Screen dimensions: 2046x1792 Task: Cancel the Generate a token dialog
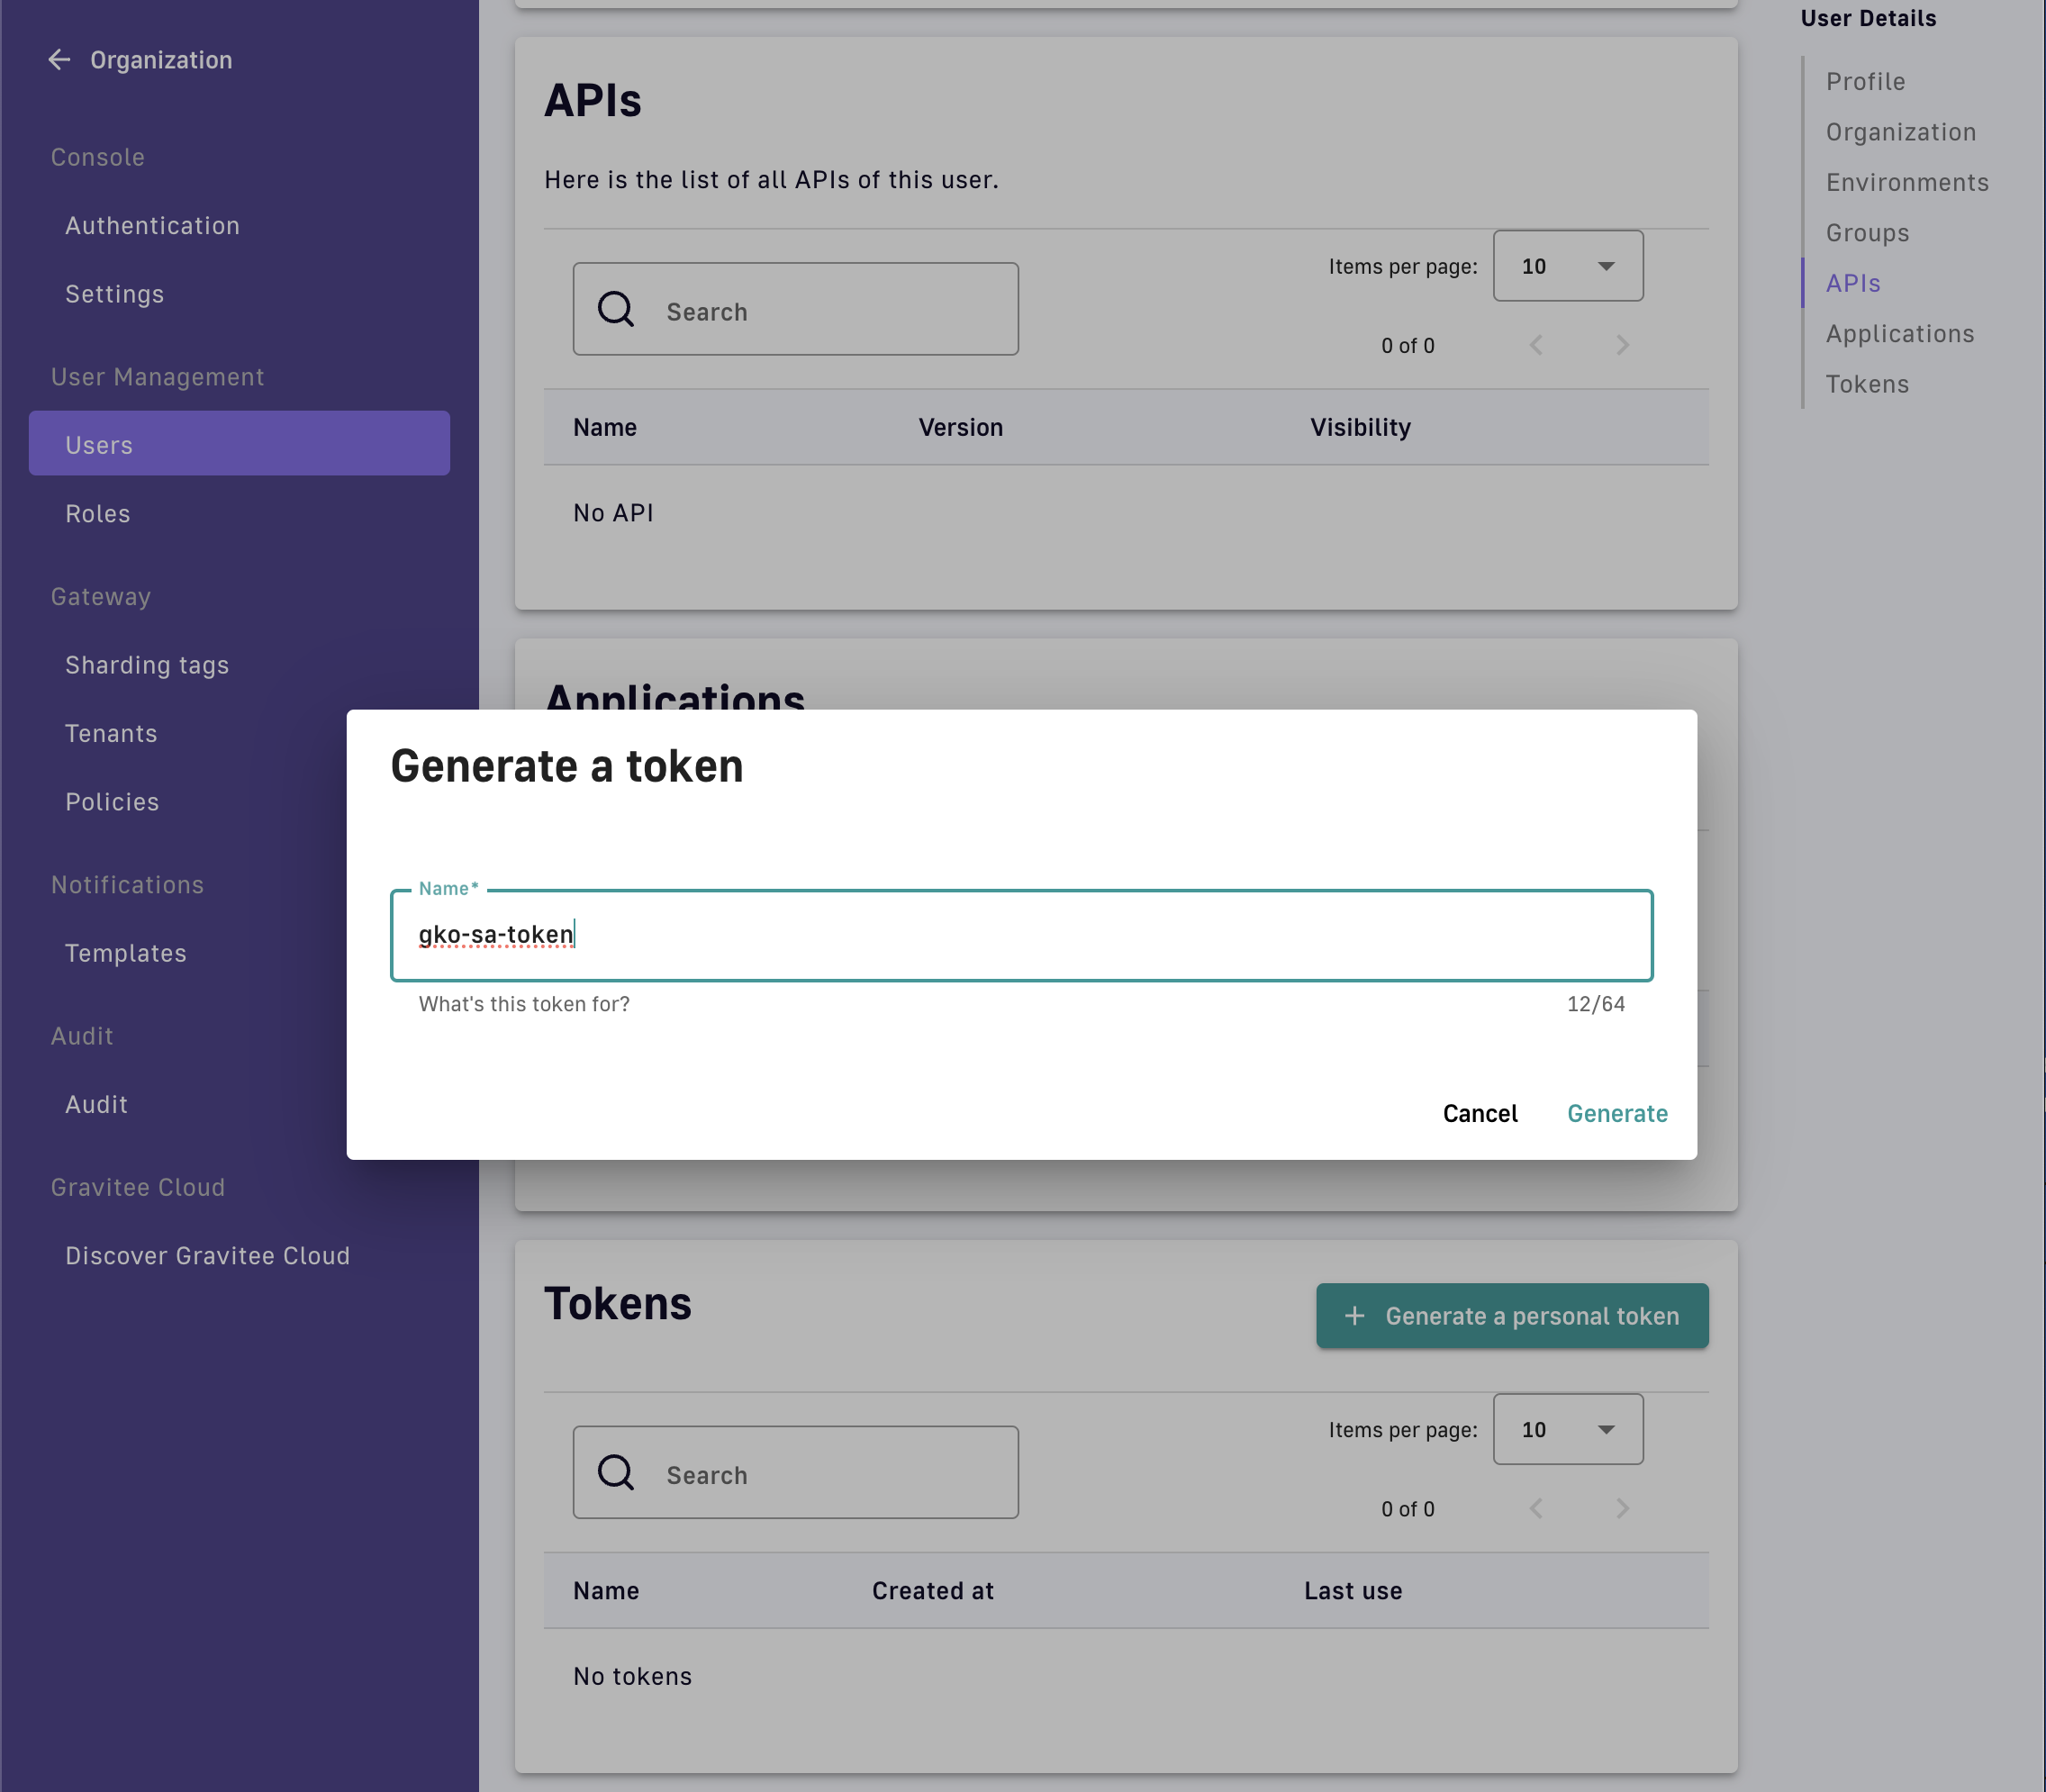point(1479,1114)
